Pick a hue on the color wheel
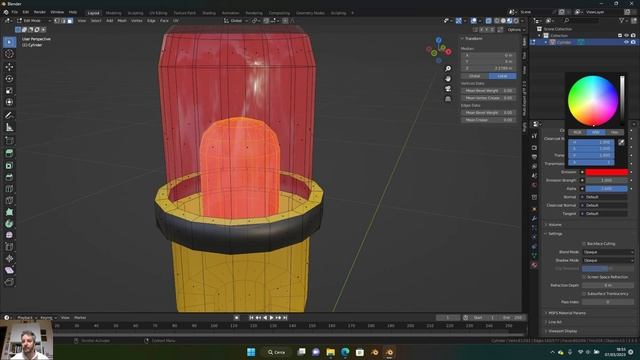This screenshot has width=640, height=360. [x=593, y=100]
